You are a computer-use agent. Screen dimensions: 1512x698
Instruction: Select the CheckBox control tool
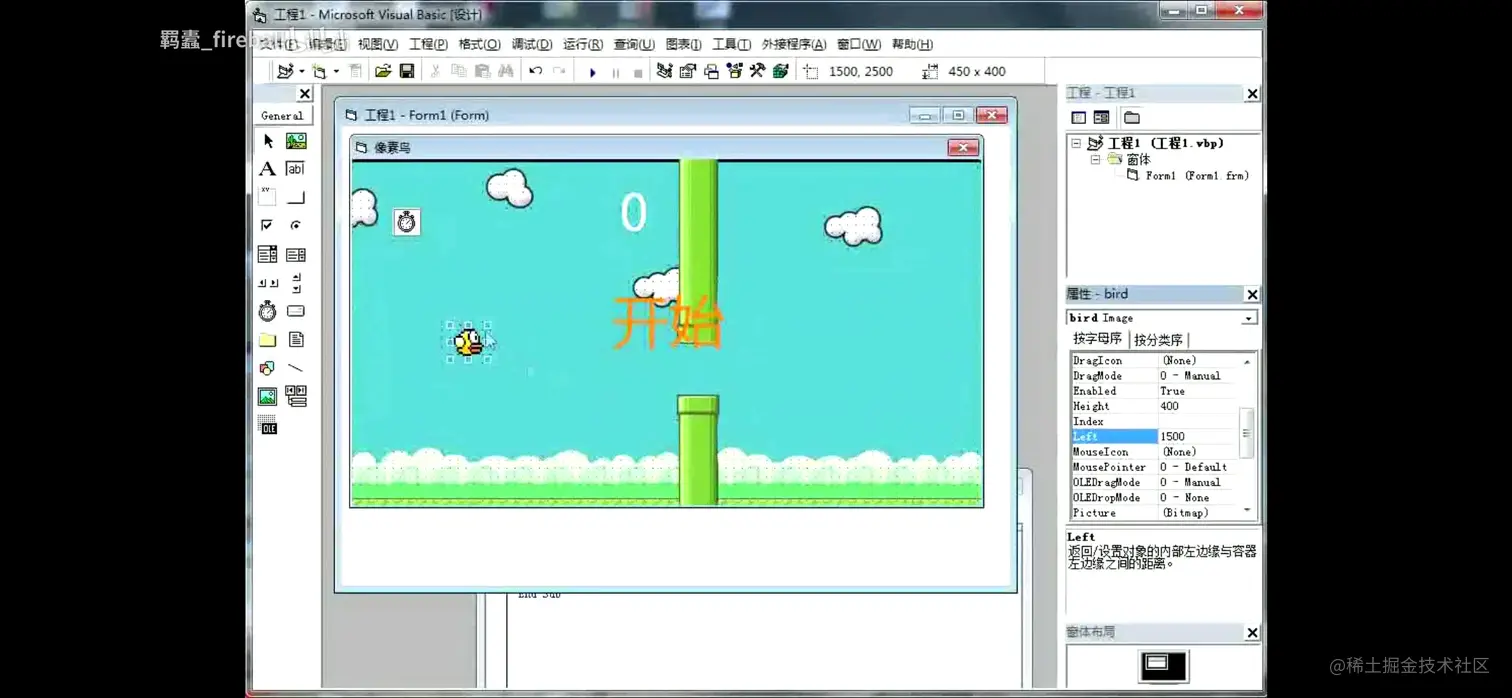tap(268, 225)
